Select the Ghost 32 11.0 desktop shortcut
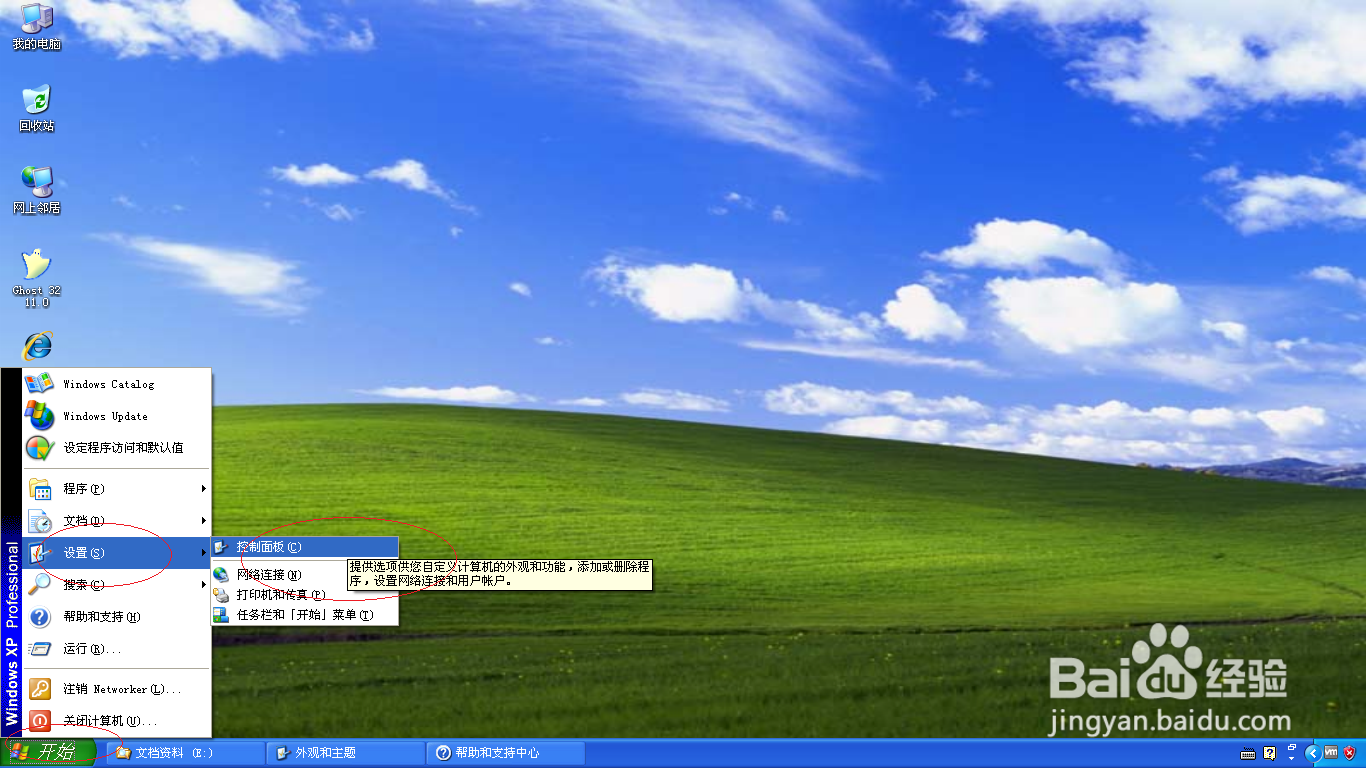1366x768 pixels. click(37, 277)
